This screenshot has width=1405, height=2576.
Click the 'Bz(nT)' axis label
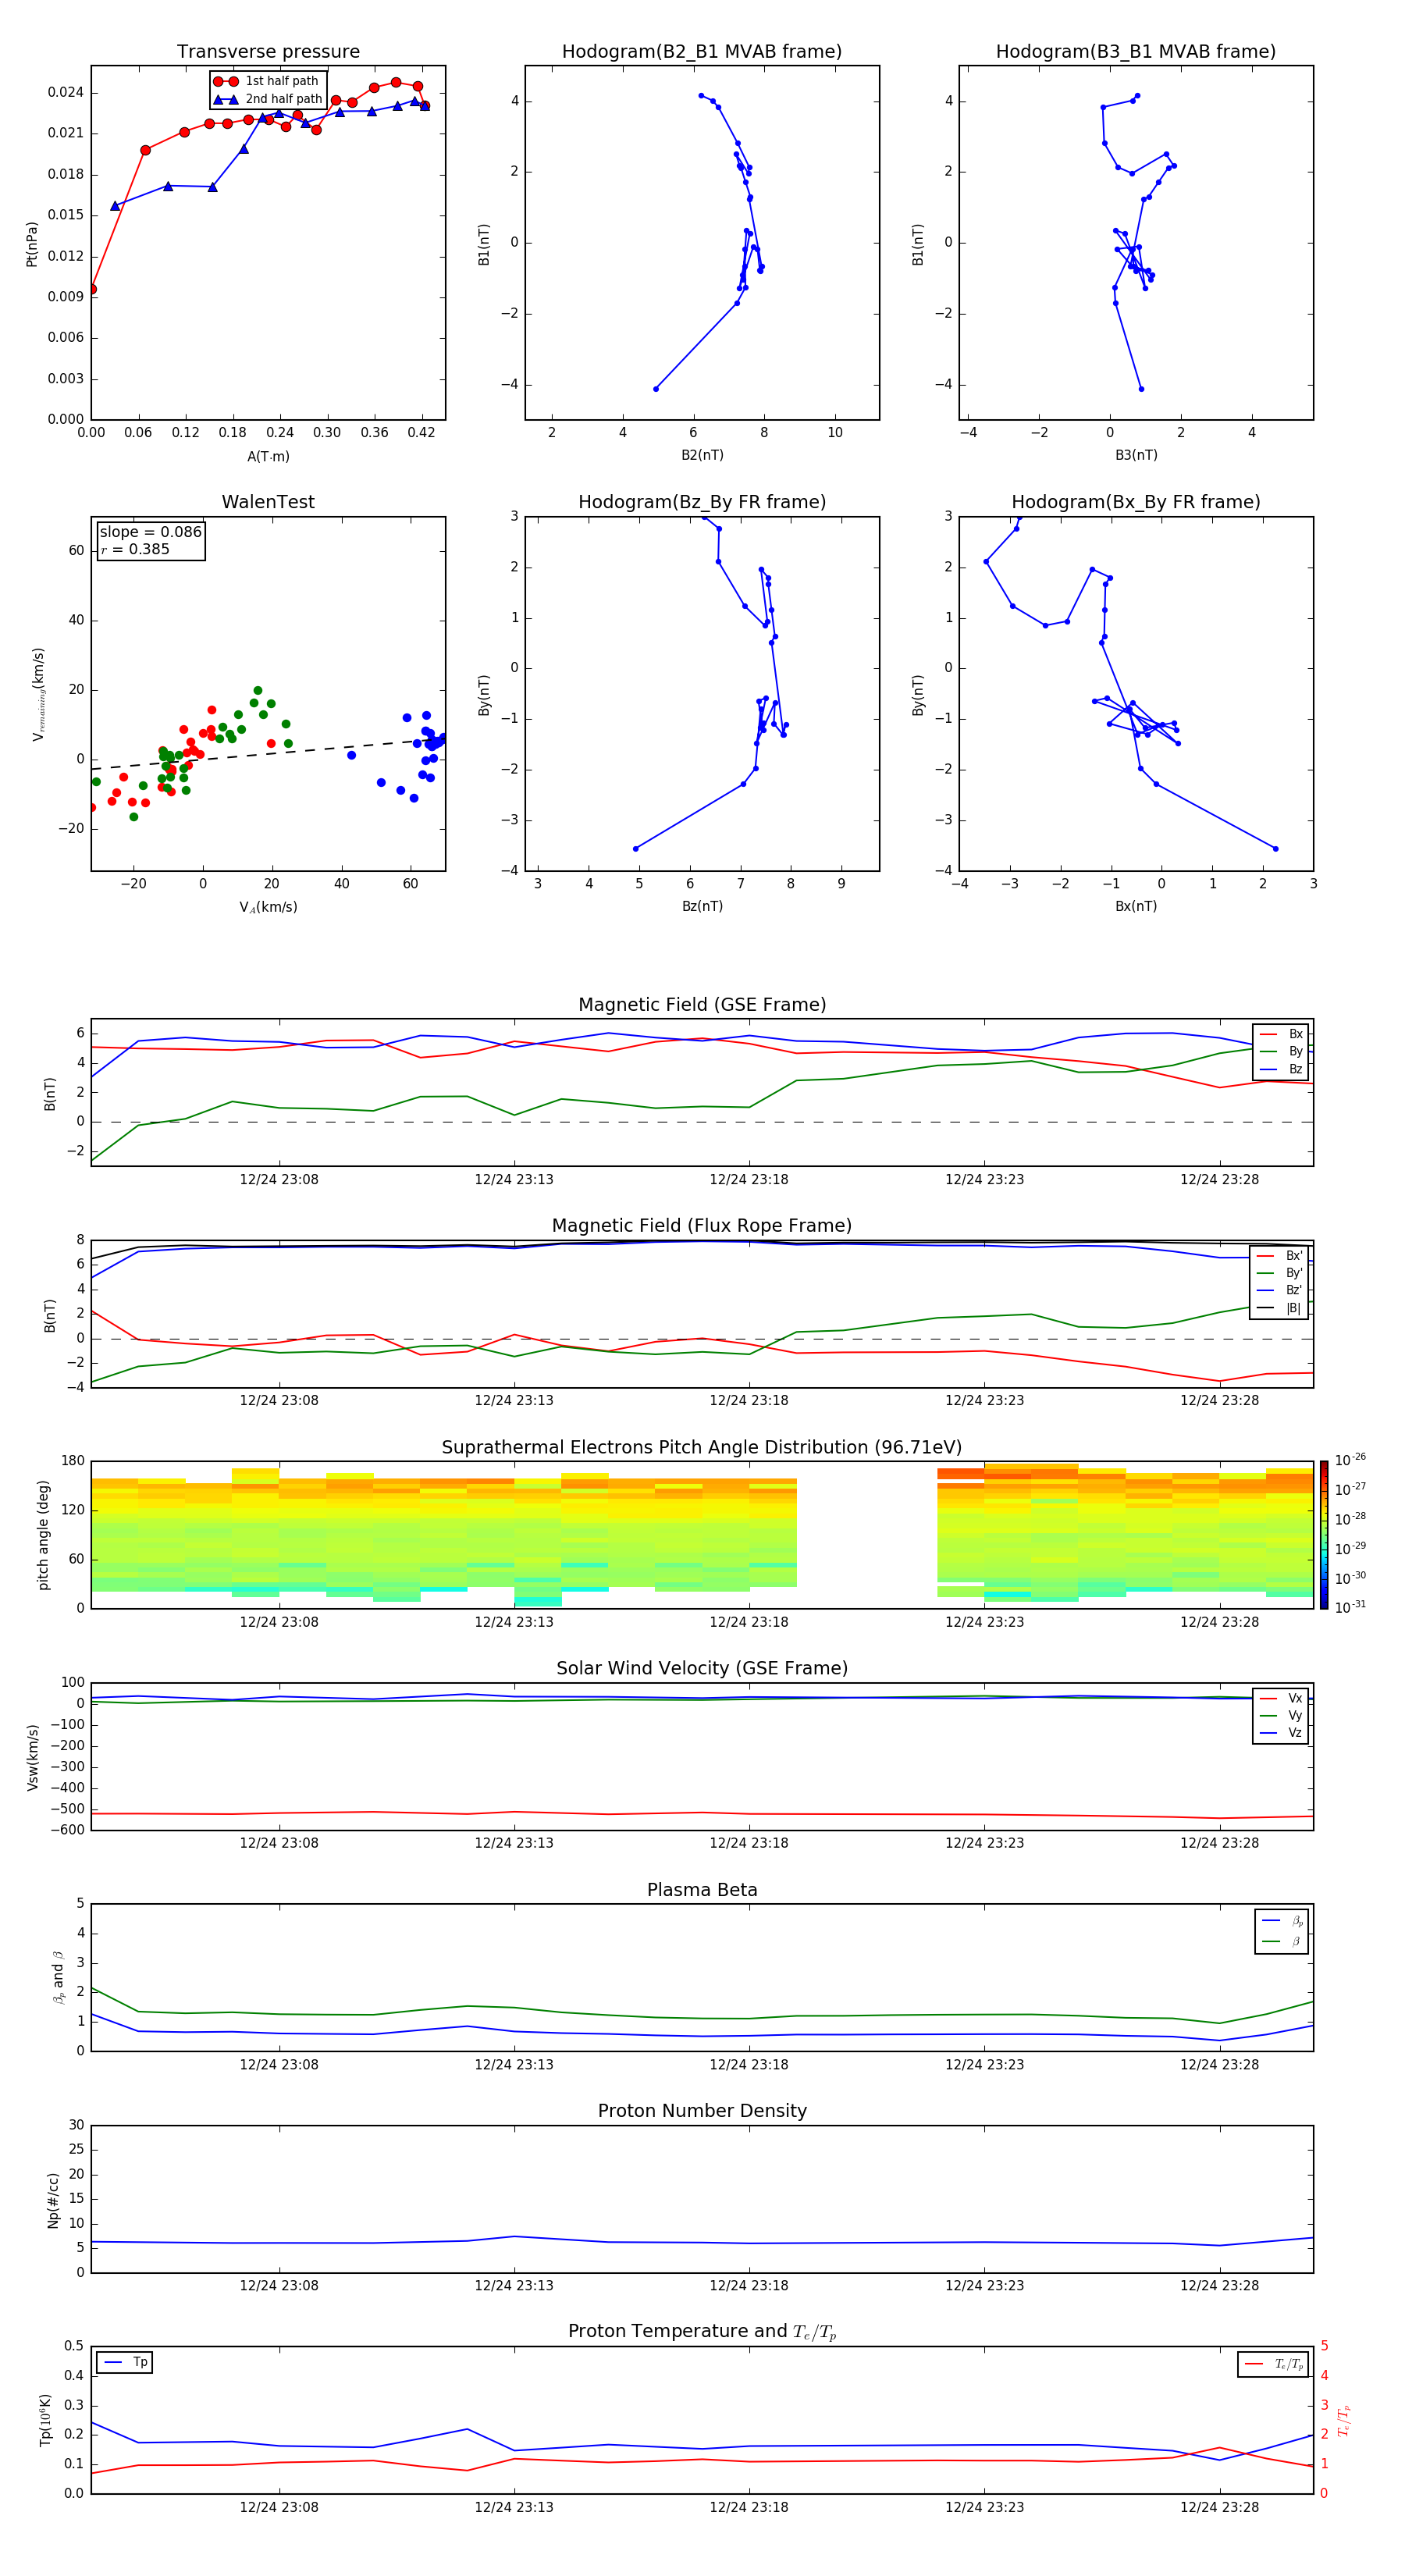[702, 906]
